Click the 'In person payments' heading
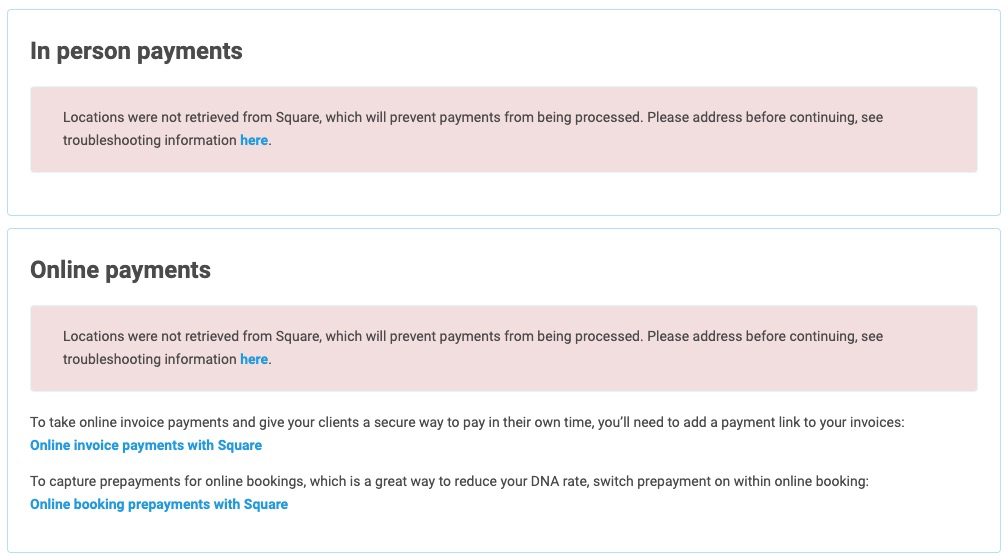Viewport: 1008px width, 559px height. pyautogui.click(x=136, y=52)
